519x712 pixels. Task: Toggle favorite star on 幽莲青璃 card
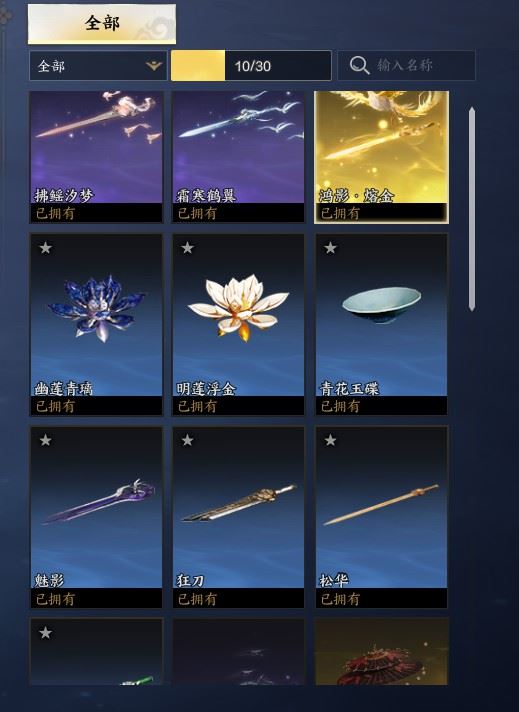(x=45, y=248)
